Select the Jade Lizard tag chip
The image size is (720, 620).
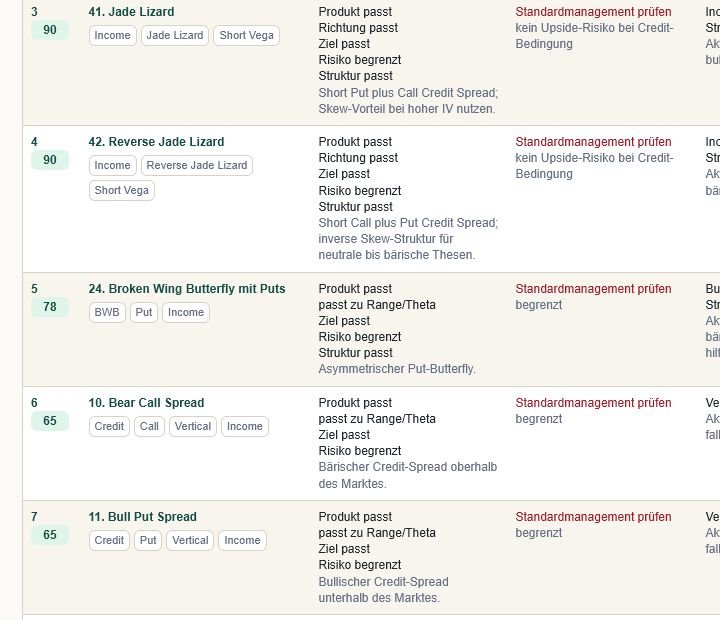[x=174, y=35]
